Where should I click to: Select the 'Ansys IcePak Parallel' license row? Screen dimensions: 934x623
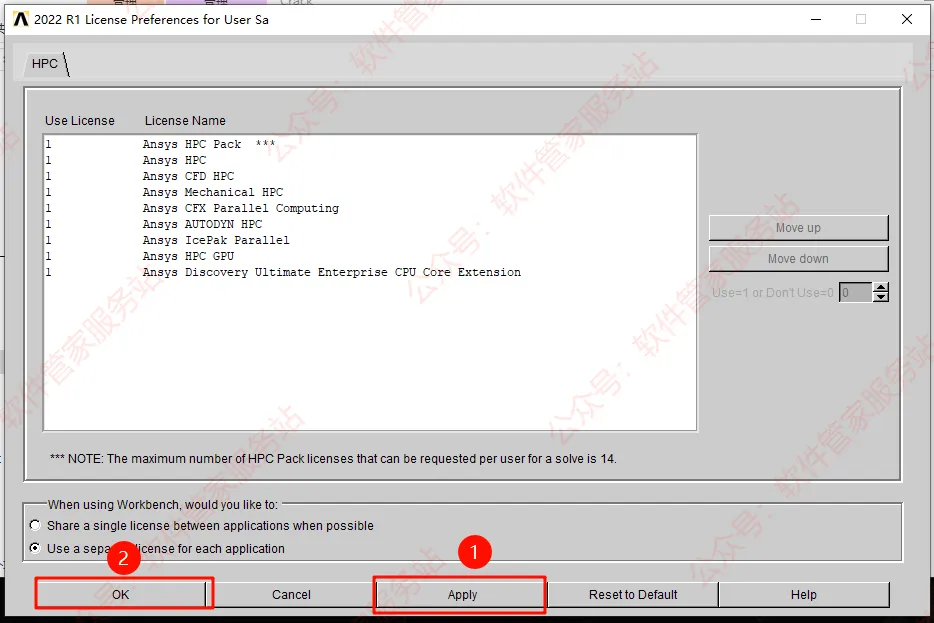click(x=369, y=241)
